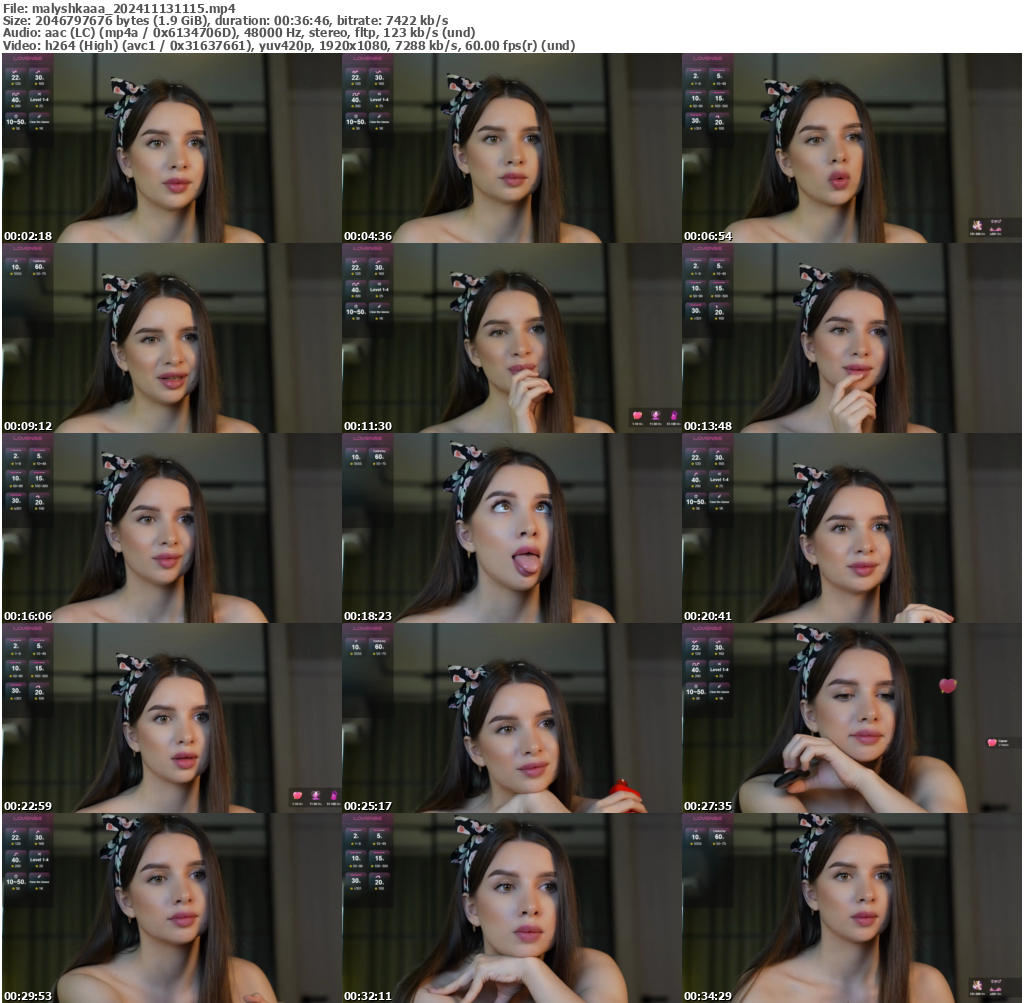This screenshot has height=1003, width=1024.
Task: Select the Lovense 22 vibration tile
Action: coord(16,77)
